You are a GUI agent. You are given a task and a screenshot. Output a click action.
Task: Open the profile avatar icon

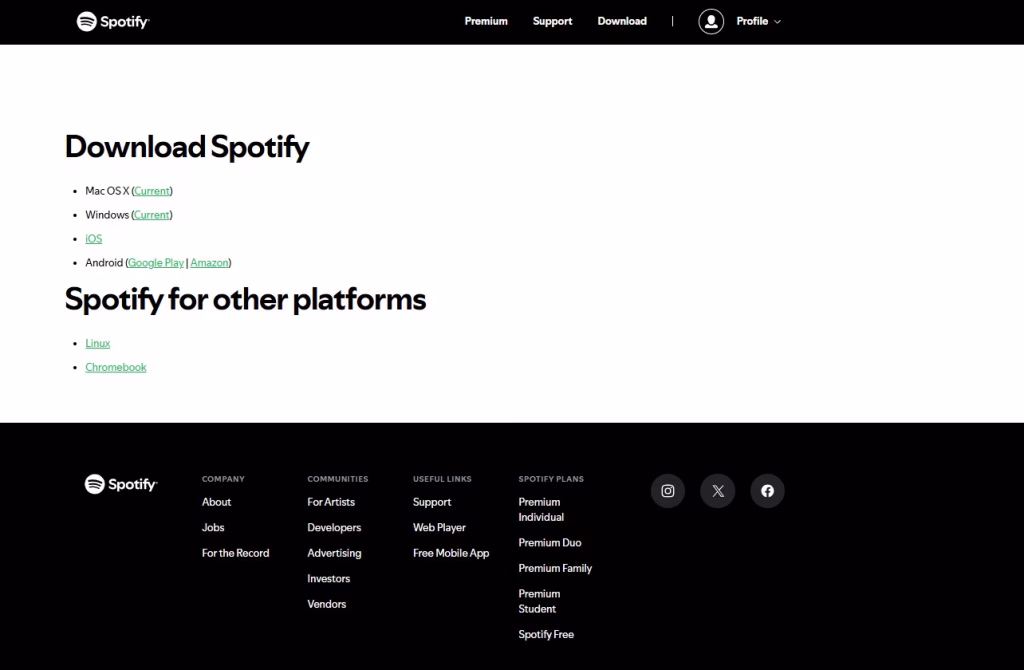tap(711, 21)
